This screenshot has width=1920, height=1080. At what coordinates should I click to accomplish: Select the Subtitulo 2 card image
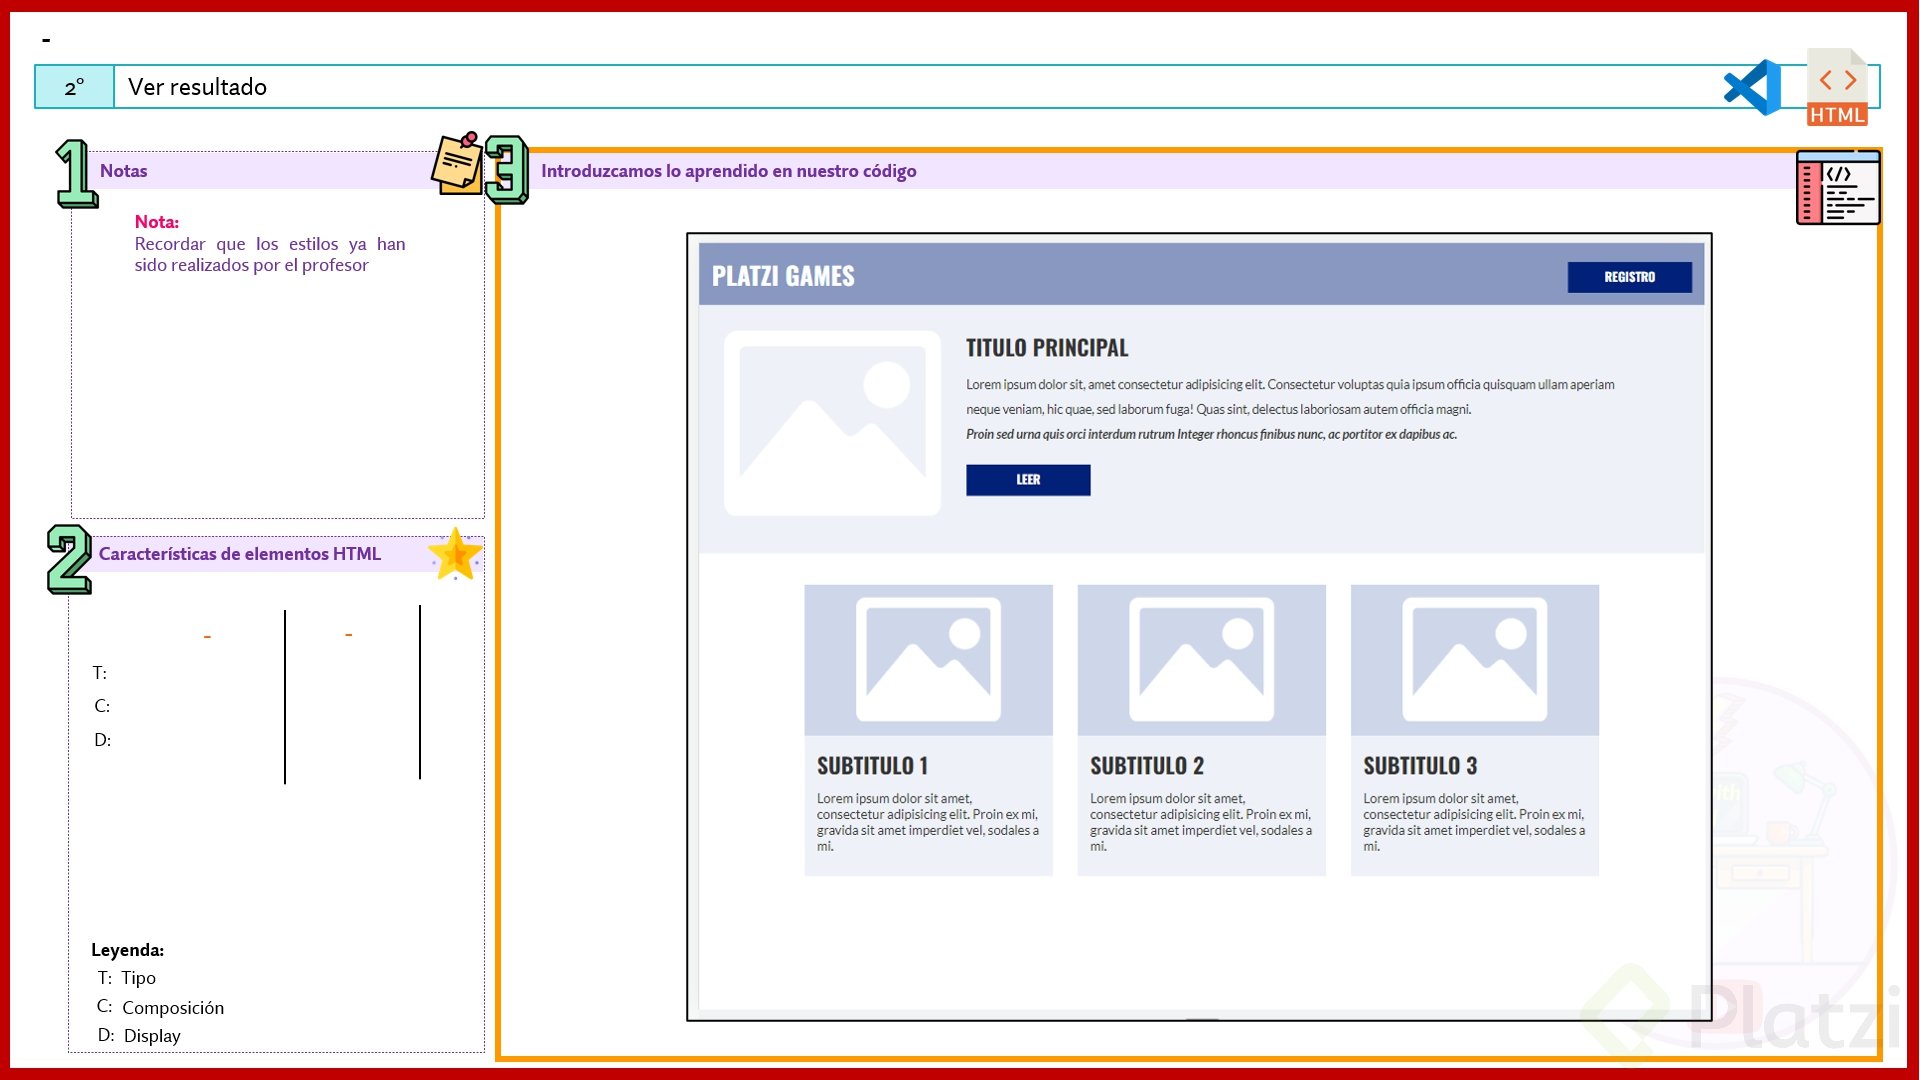click(x=1201, y=660)
